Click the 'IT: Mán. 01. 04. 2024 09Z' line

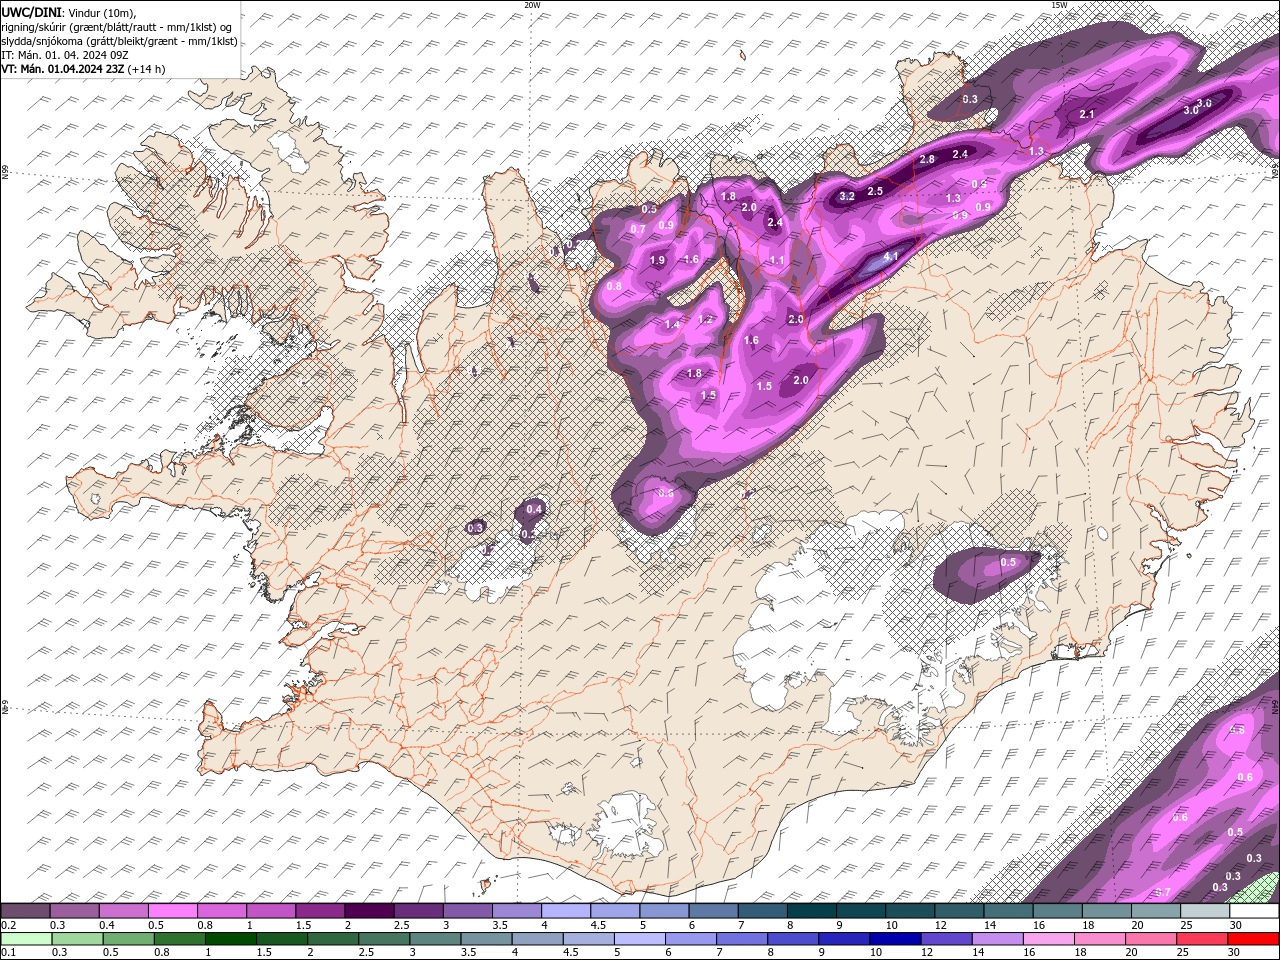tap(65, 55)
